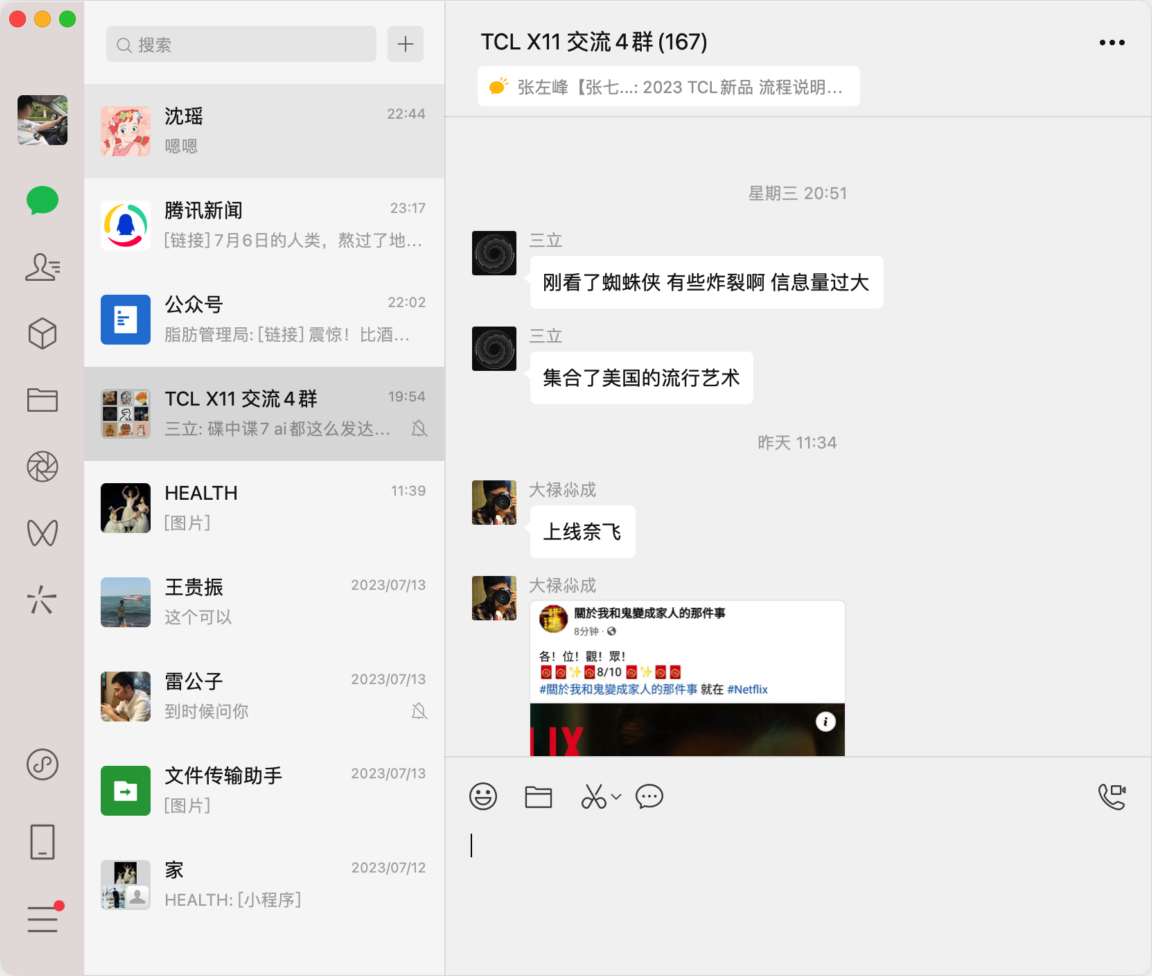Select the TCL X11 交流4群 chat
Image resolution: width=1152 pixels, height=976 pixels.
pos(264,413)
